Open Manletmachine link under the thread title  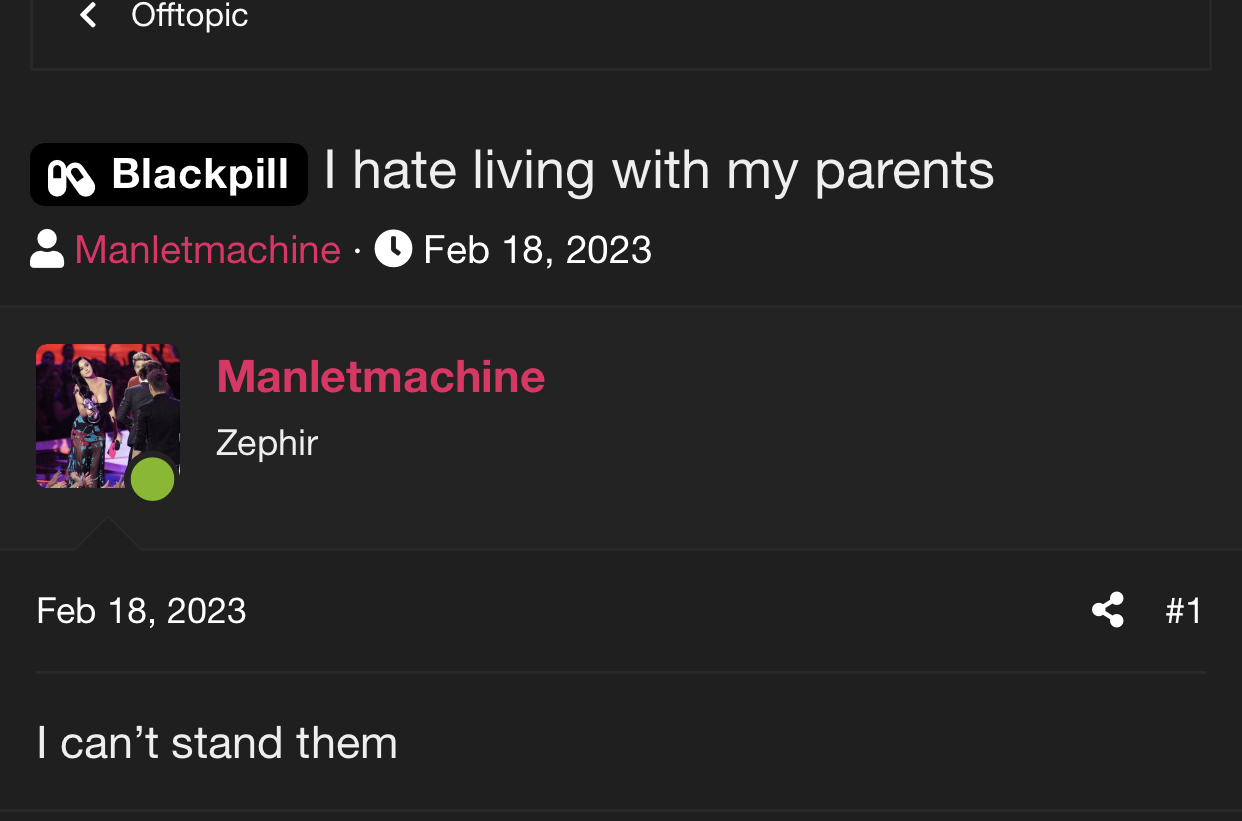pos(208,249)
